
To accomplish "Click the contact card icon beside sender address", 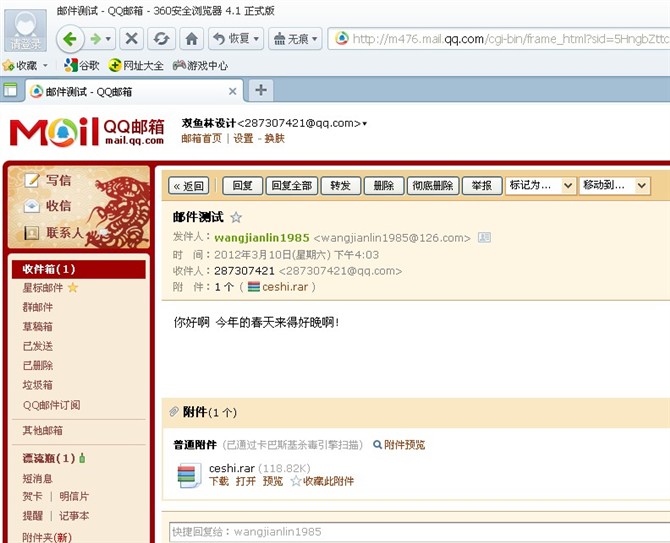I will (x=484, y=237).
